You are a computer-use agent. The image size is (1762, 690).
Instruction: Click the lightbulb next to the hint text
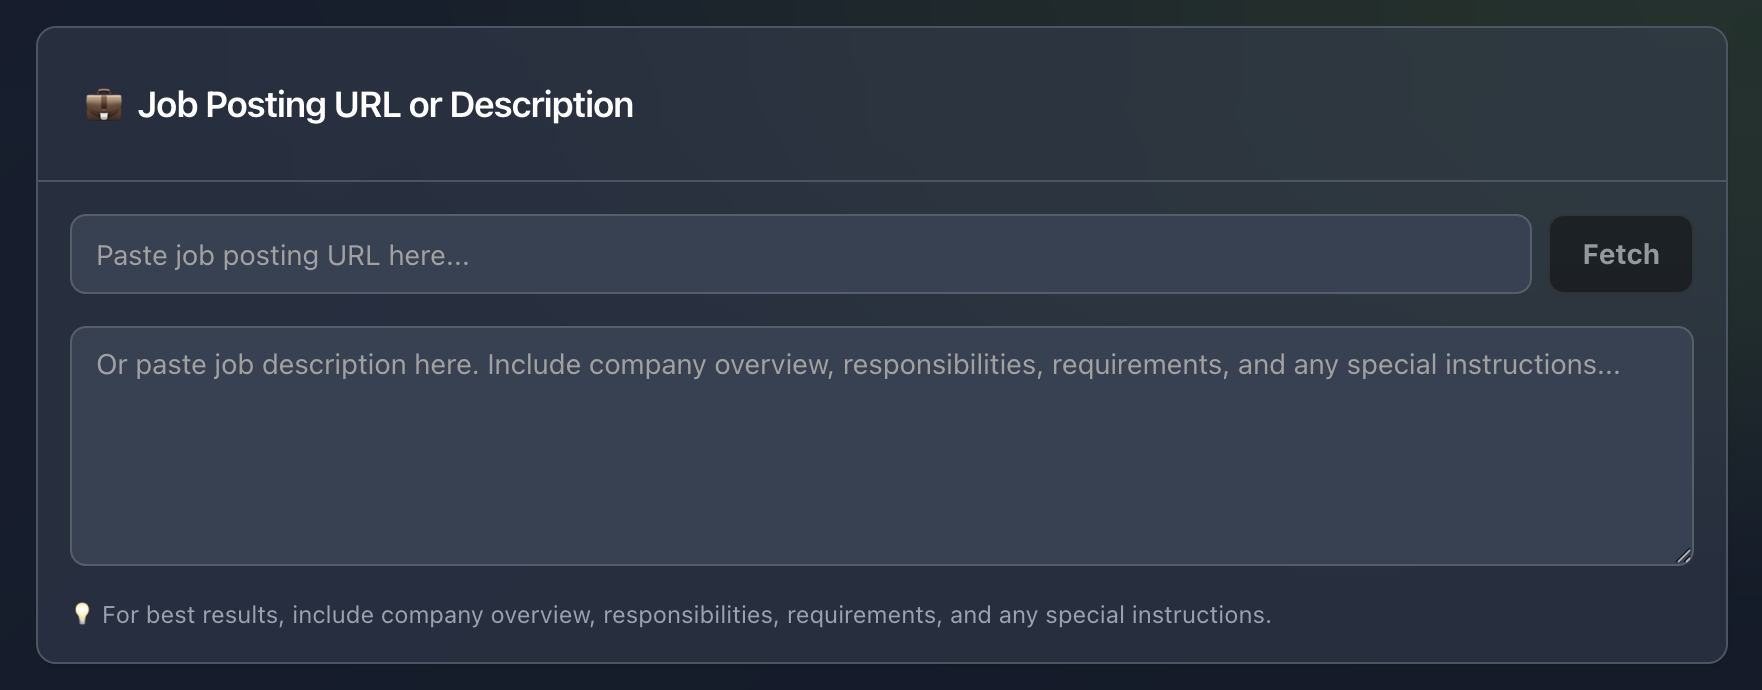pyautogui.click(x=84, y=613)
